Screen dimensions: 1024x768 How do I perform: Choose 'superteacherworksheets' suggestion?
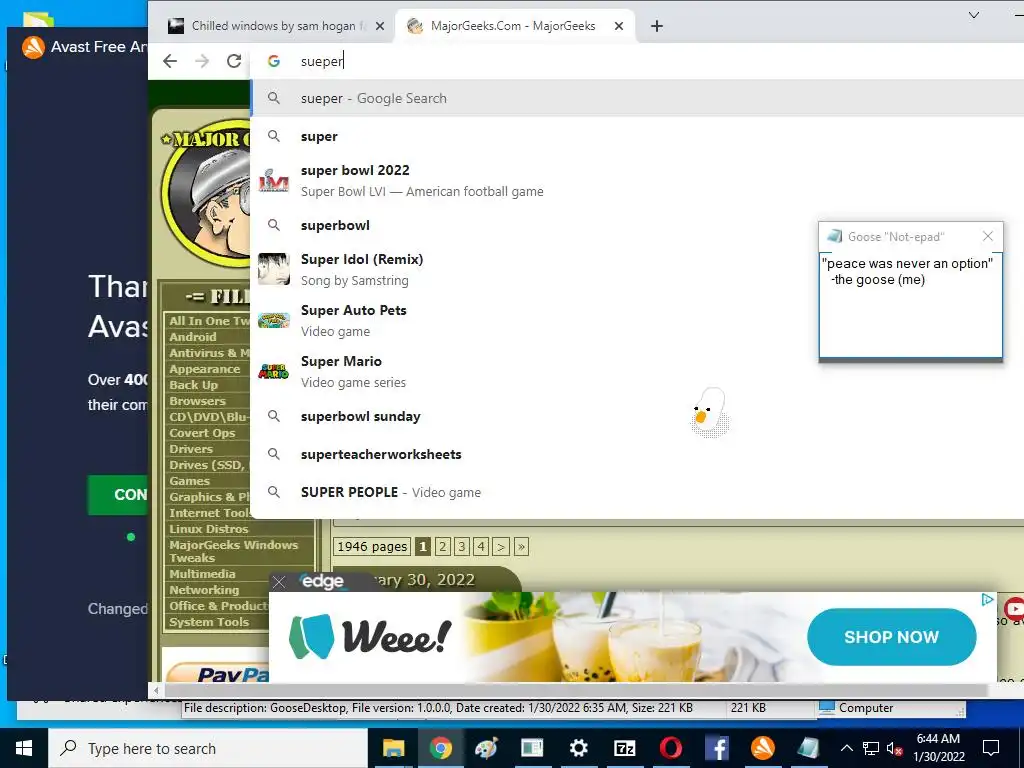pos(637,454)
